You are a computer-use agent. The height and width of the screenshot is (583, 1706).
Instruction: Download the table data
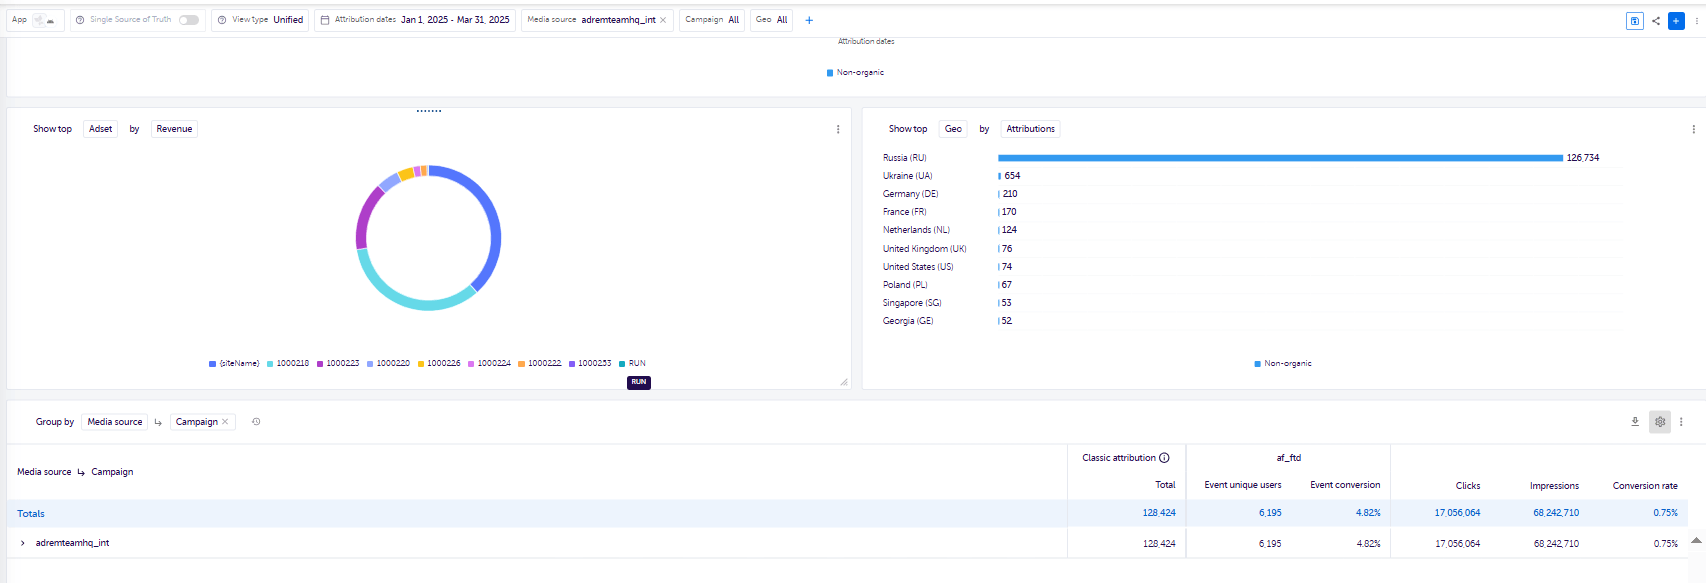(1635, 422)
